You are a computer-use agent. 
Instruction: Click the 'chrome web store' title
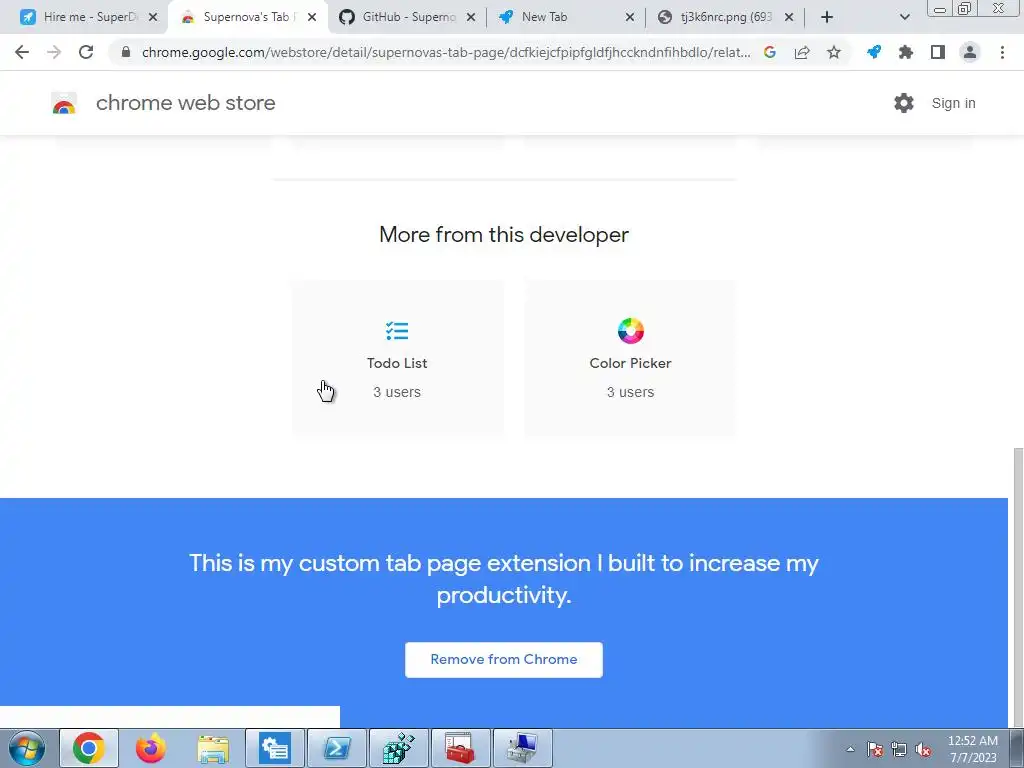point(185,103)
